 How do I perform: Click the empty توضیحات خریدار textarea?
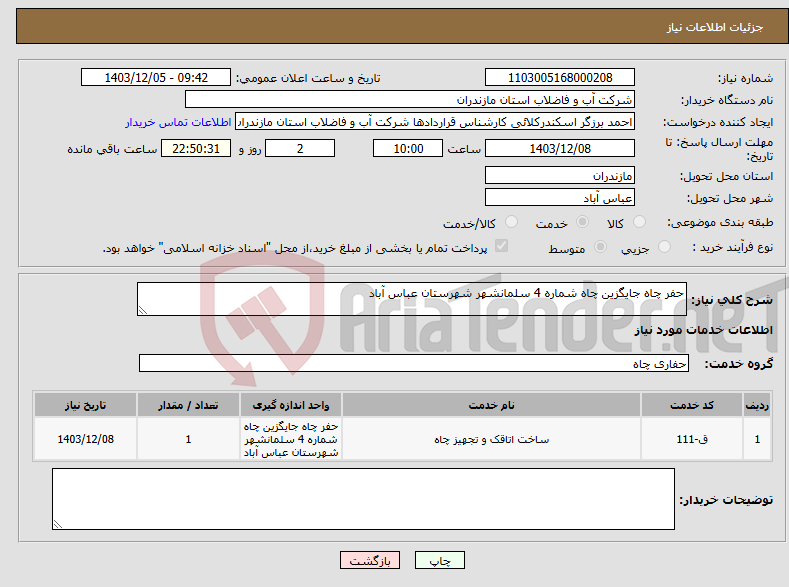pos(363,499)
